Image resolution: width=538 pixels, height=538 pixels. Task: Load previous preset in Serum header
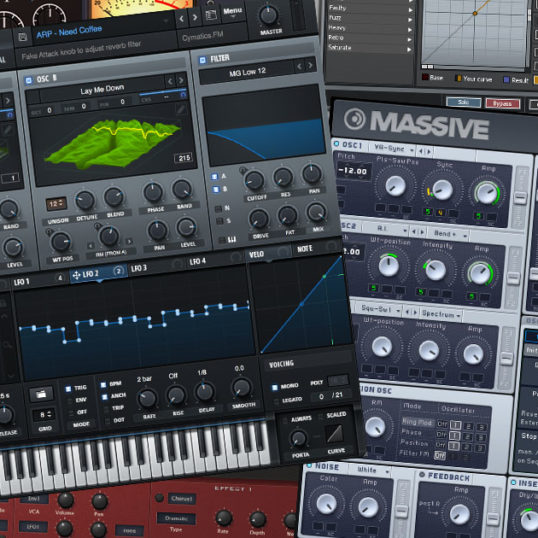coord(182,18)
